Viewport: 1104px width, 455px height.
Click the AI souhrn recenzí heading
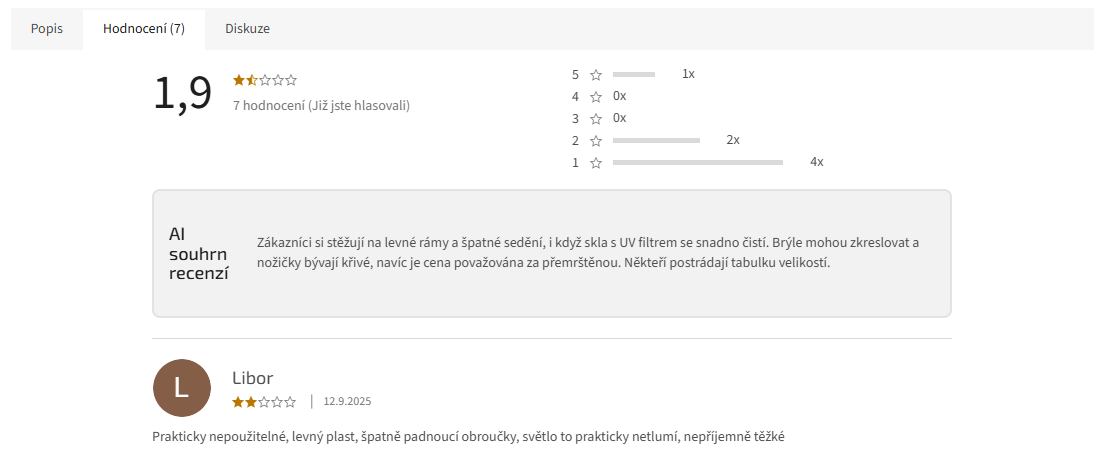point(198,253)
